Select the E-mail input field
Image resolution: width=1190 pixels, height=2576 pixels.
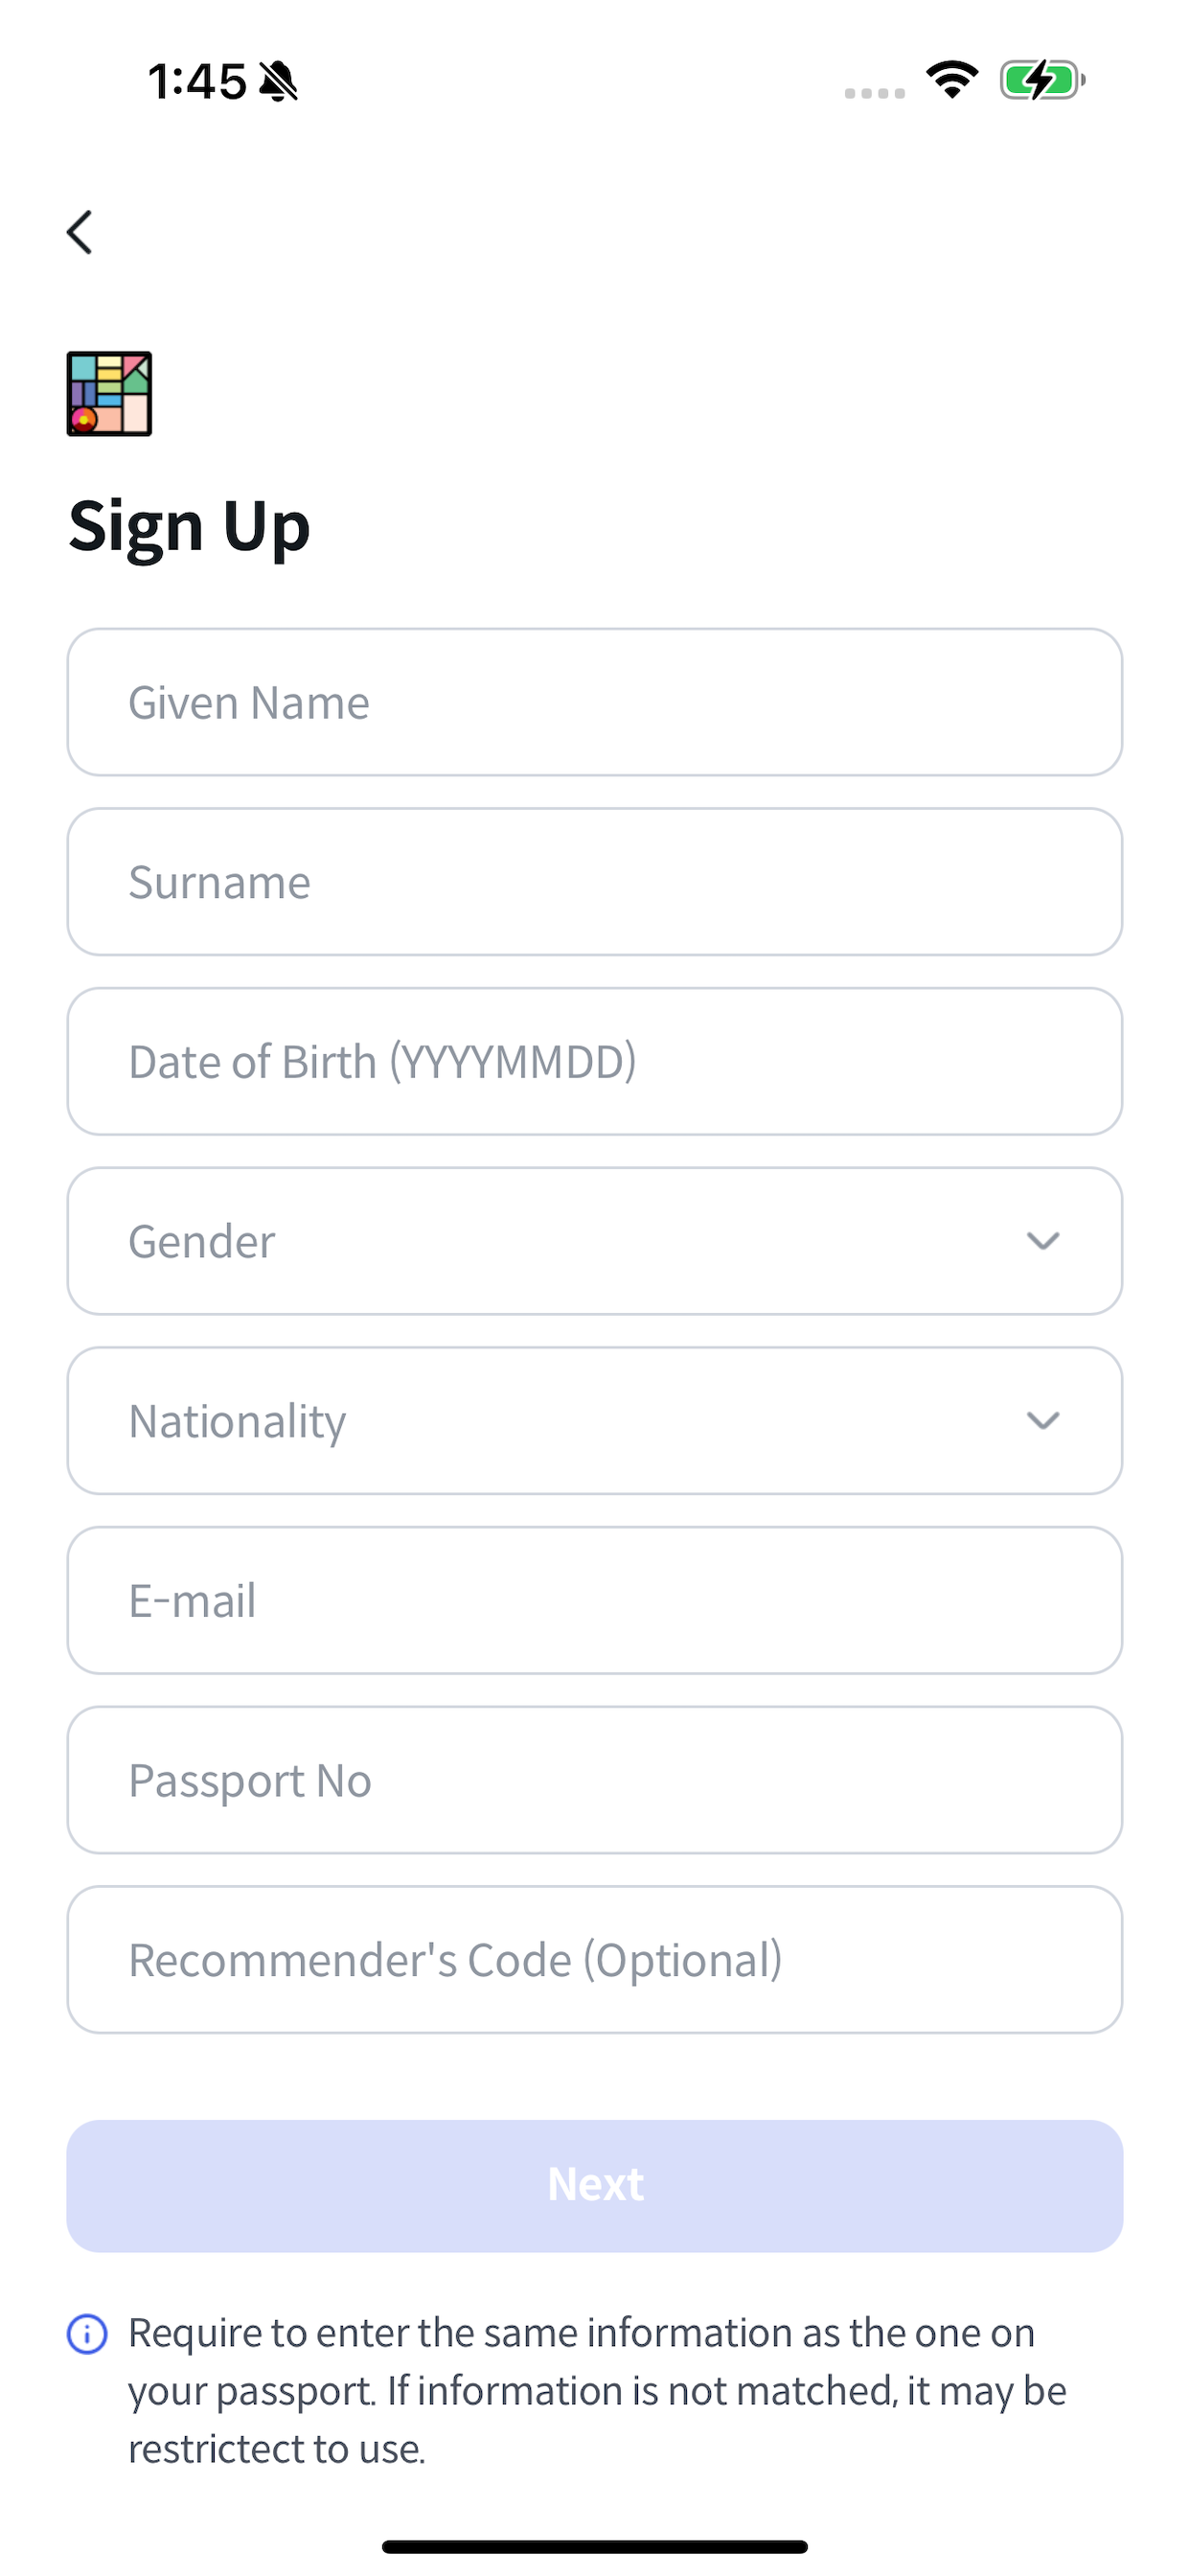coord(595,1600)
